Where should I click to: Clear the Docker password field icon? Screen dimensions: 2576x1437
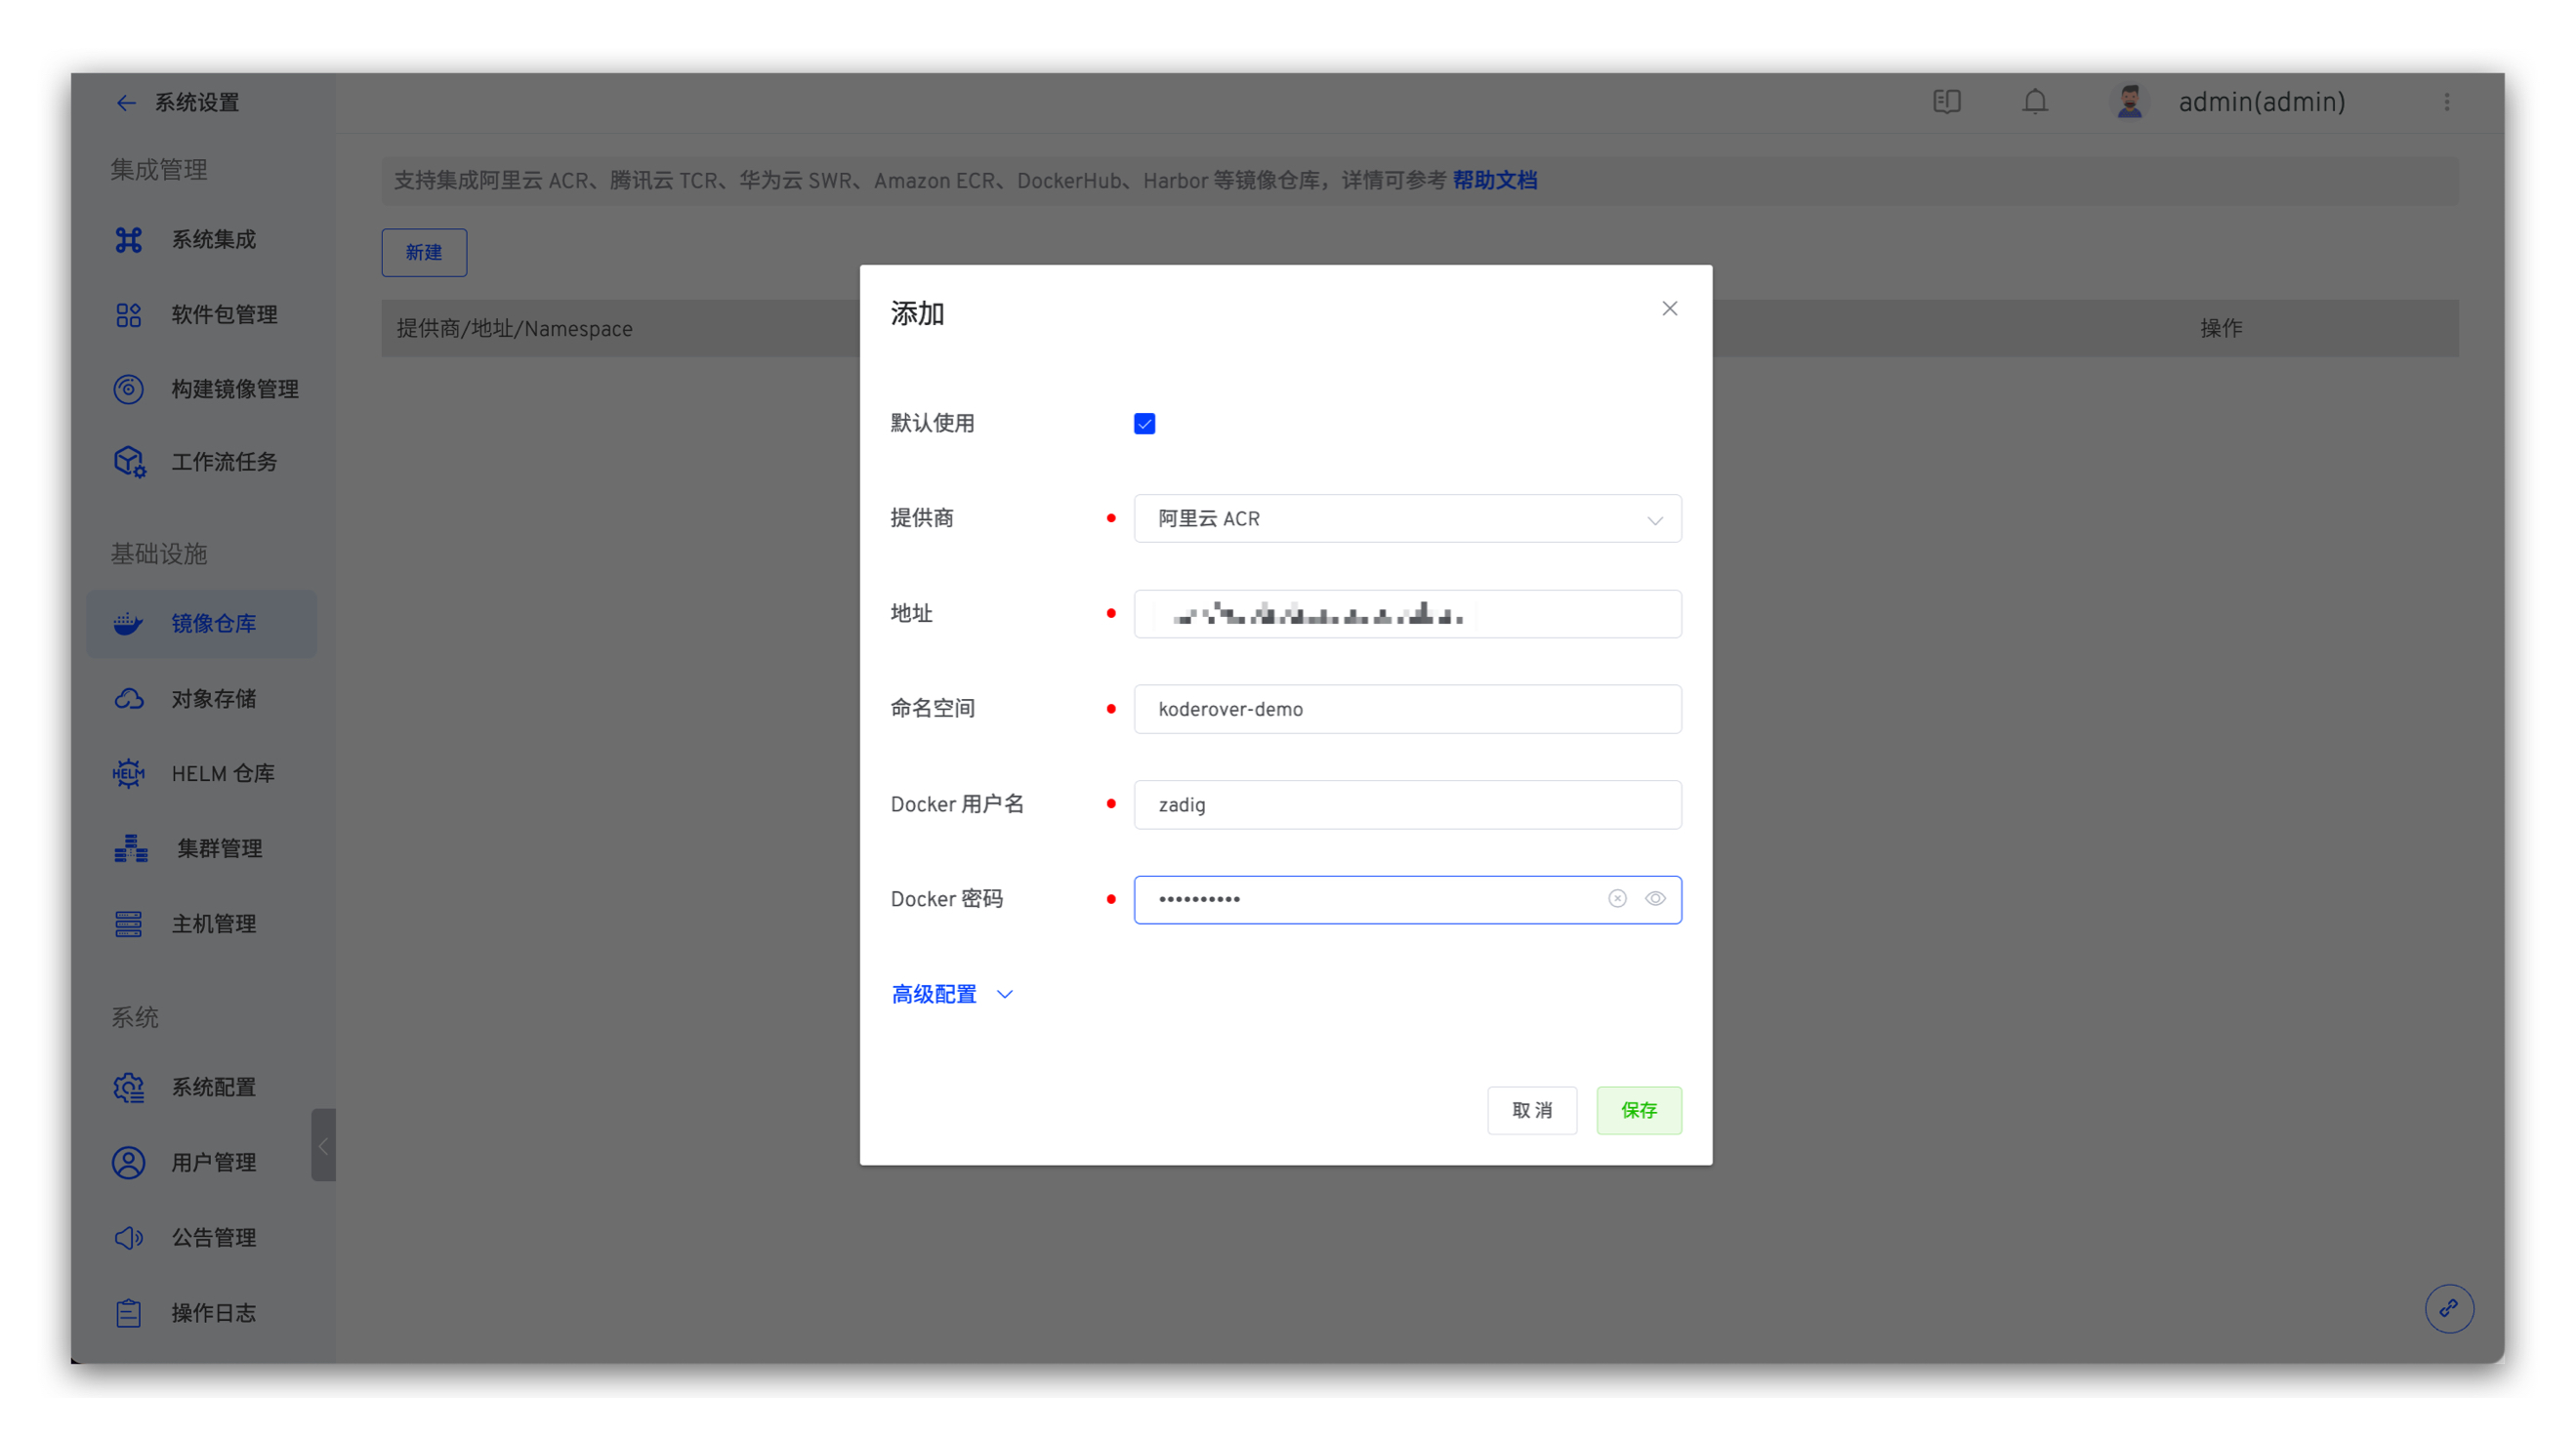(1617, 898)
